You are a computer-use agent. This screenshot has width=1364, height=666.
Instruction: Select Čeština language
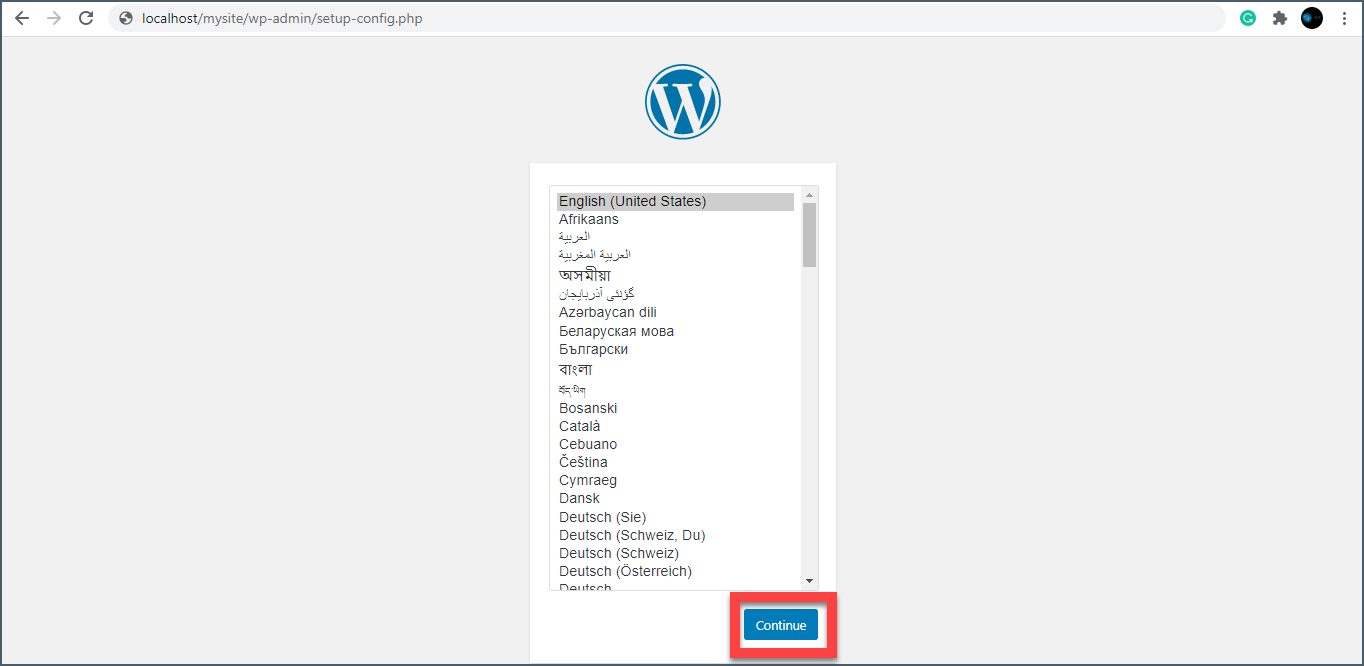click(x=675, y=462)
